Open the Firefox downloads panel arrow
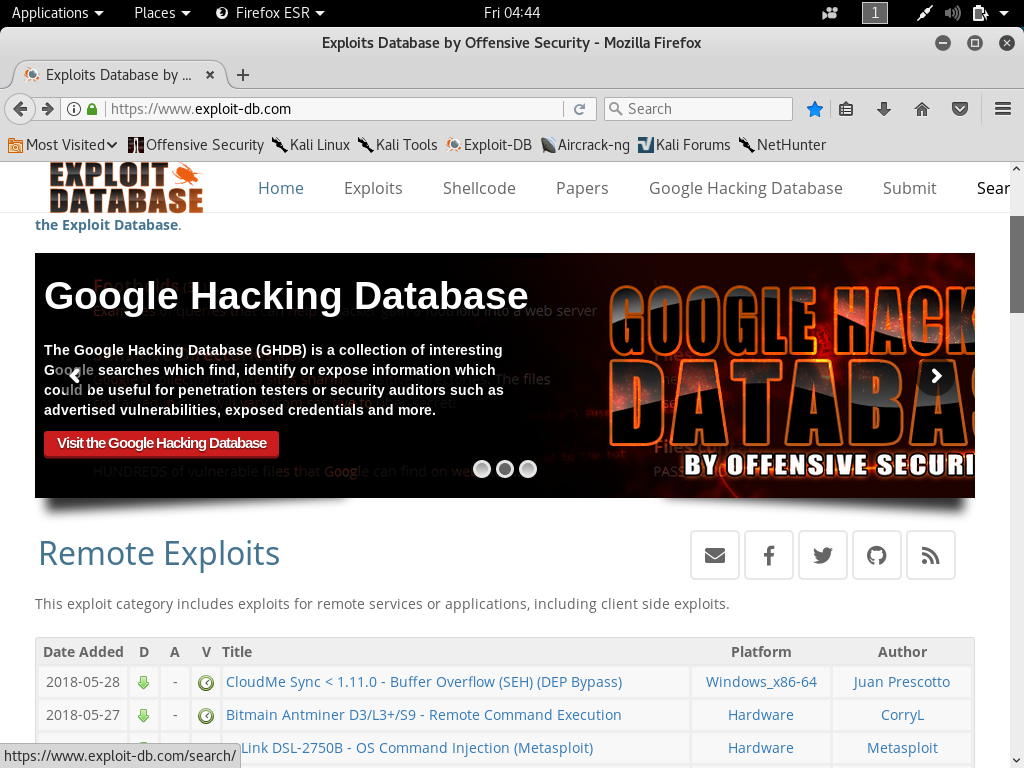The image size is (1024, 768). point(884,109)
